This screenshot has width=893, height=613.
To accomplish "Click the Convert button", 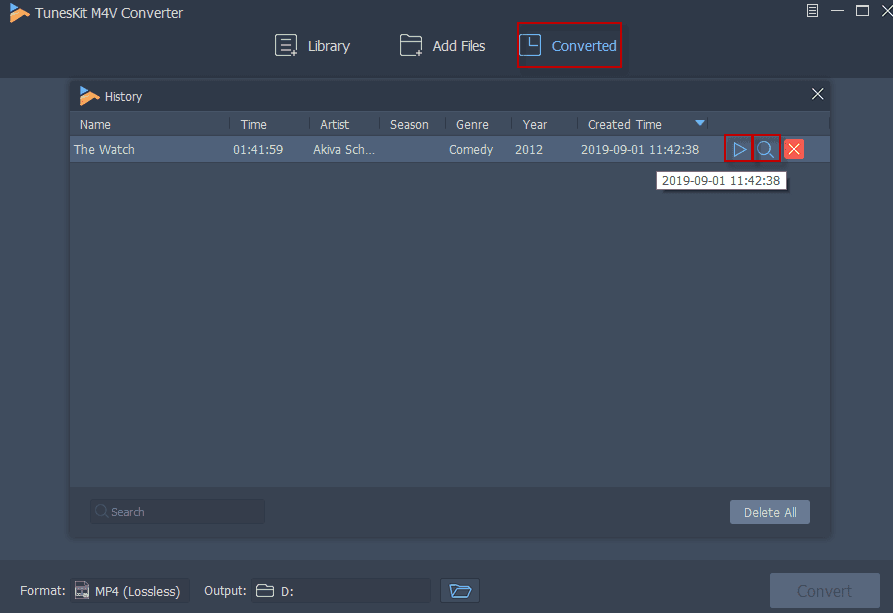I will point(824,591).
